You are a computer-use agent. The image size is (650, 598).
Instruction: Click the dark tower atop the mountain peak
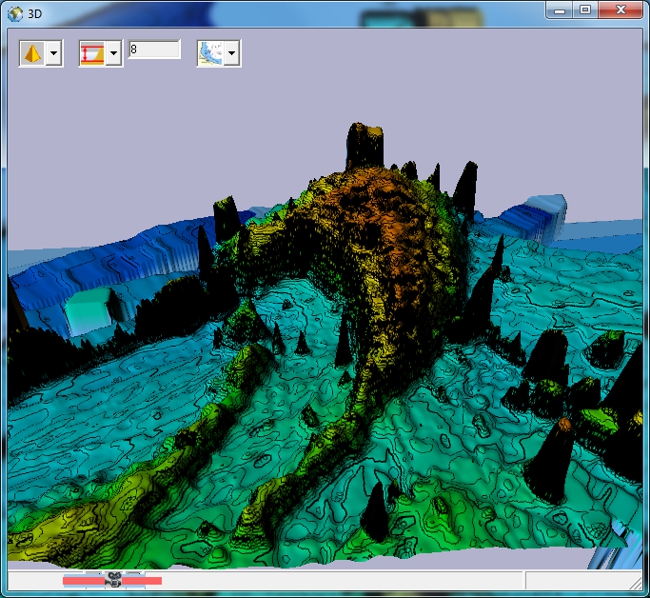coord(364,146)
